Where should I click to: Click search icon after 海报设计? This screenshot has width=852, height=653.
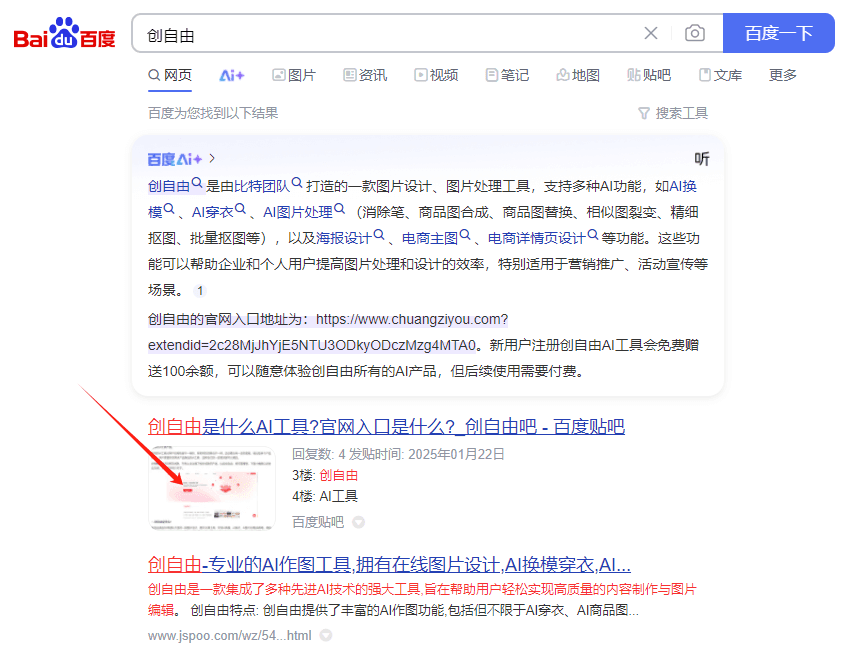[379, 237]
